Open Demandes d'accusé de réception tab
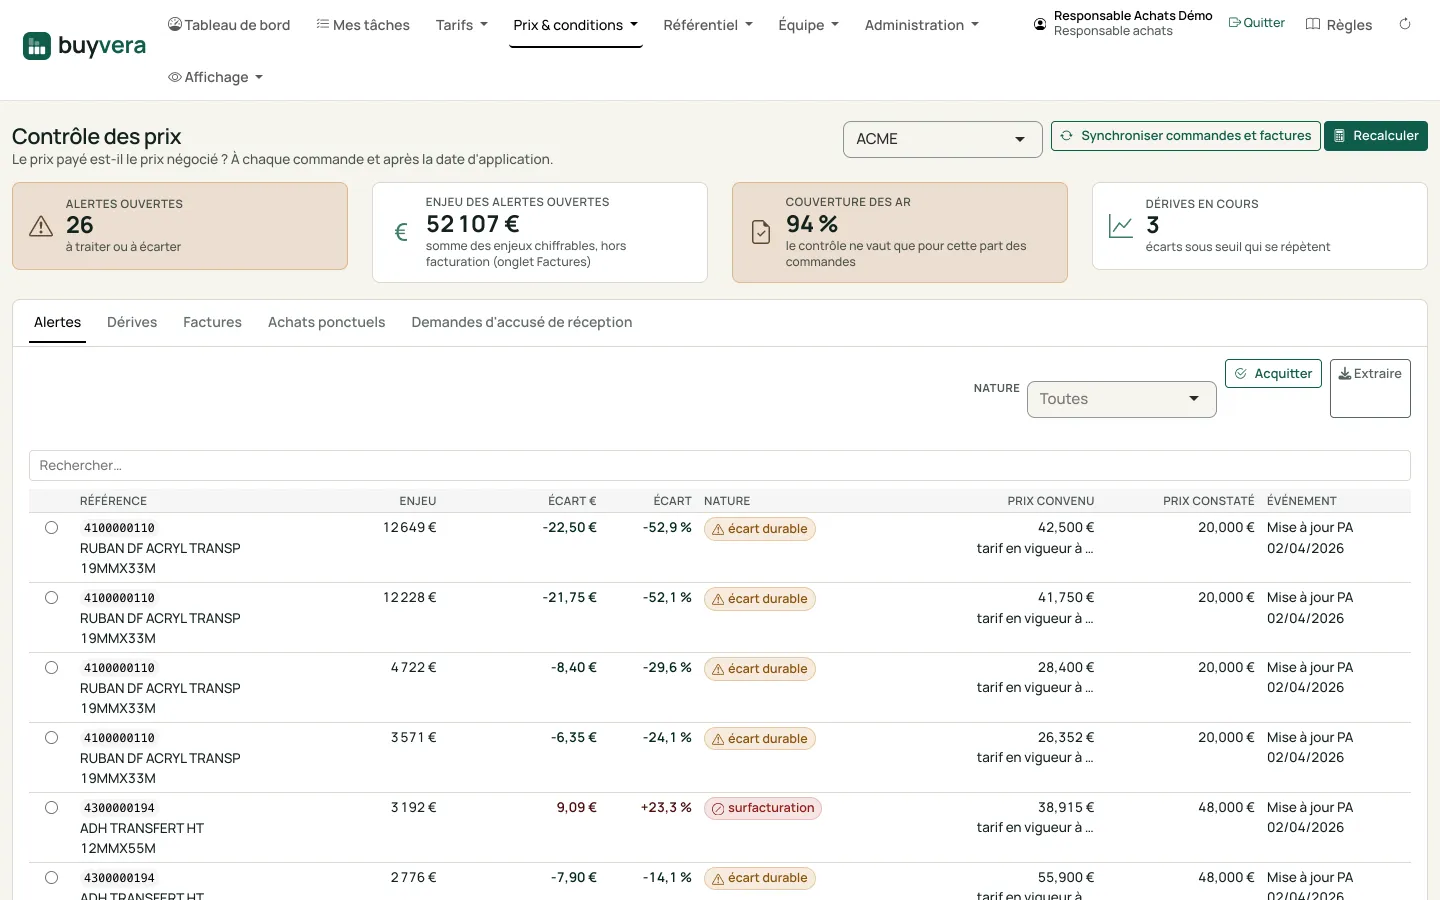 pyautogui.click(x=522, y=322)
